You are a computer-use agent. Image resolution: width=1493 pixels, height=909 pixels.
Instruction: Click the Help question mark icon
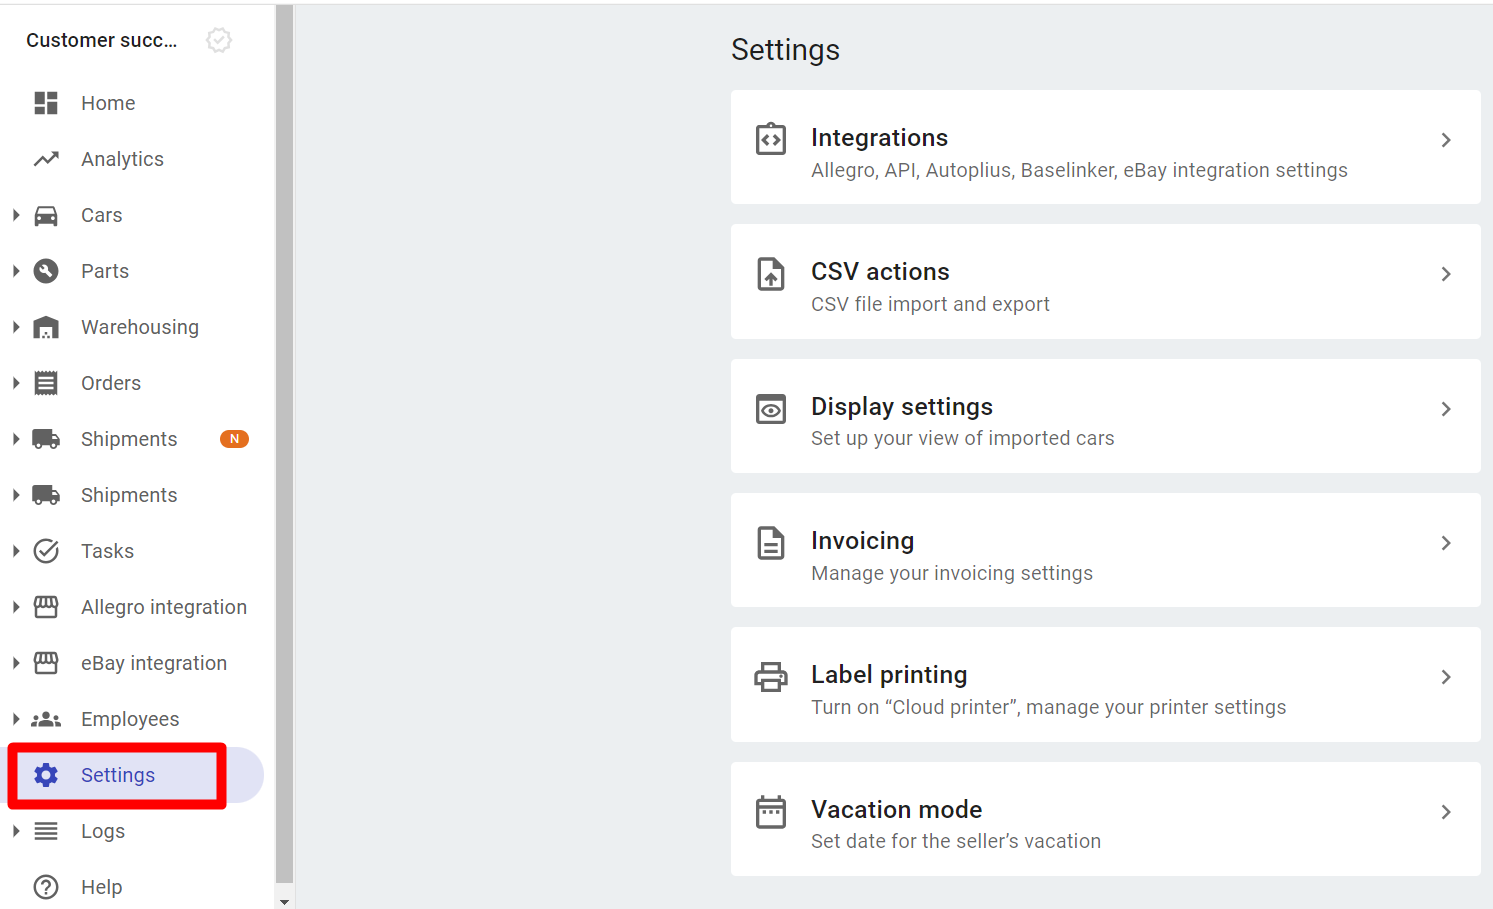[x=46, y=887]
